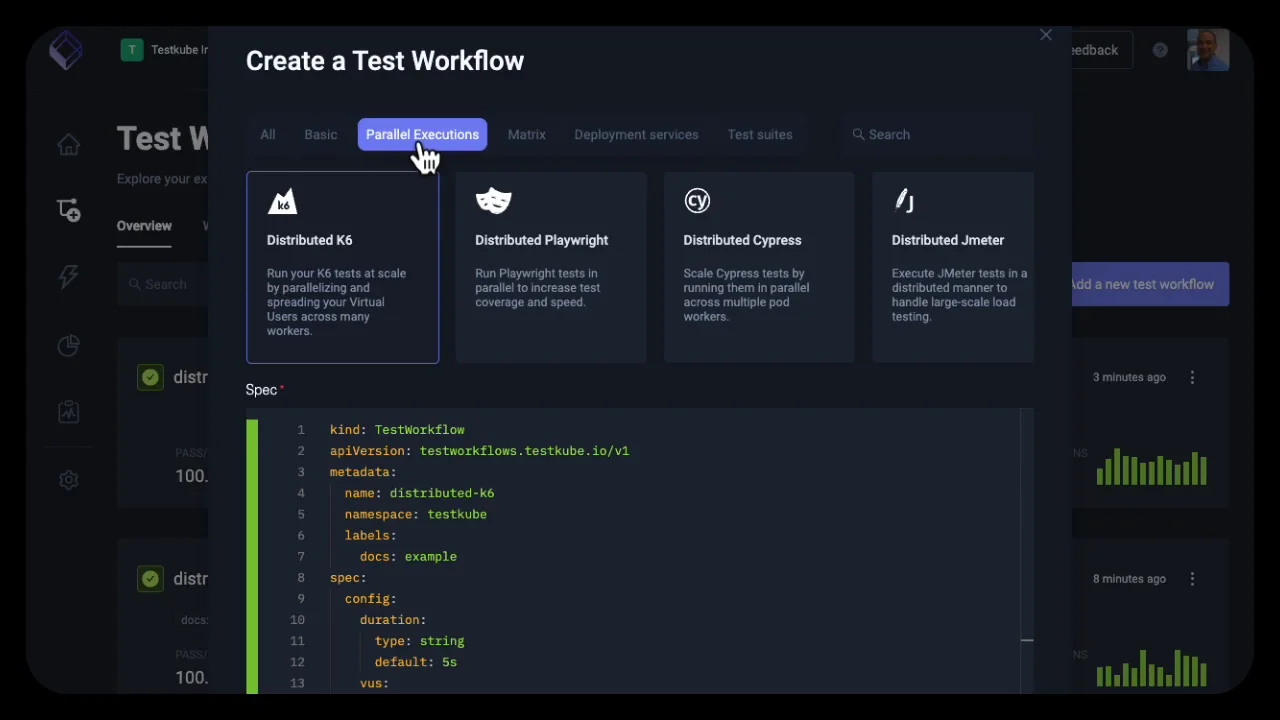This screenshot has height=720, width=1280.
Task: Click Add a new test workflow button
Action: tap(1150, 284)
